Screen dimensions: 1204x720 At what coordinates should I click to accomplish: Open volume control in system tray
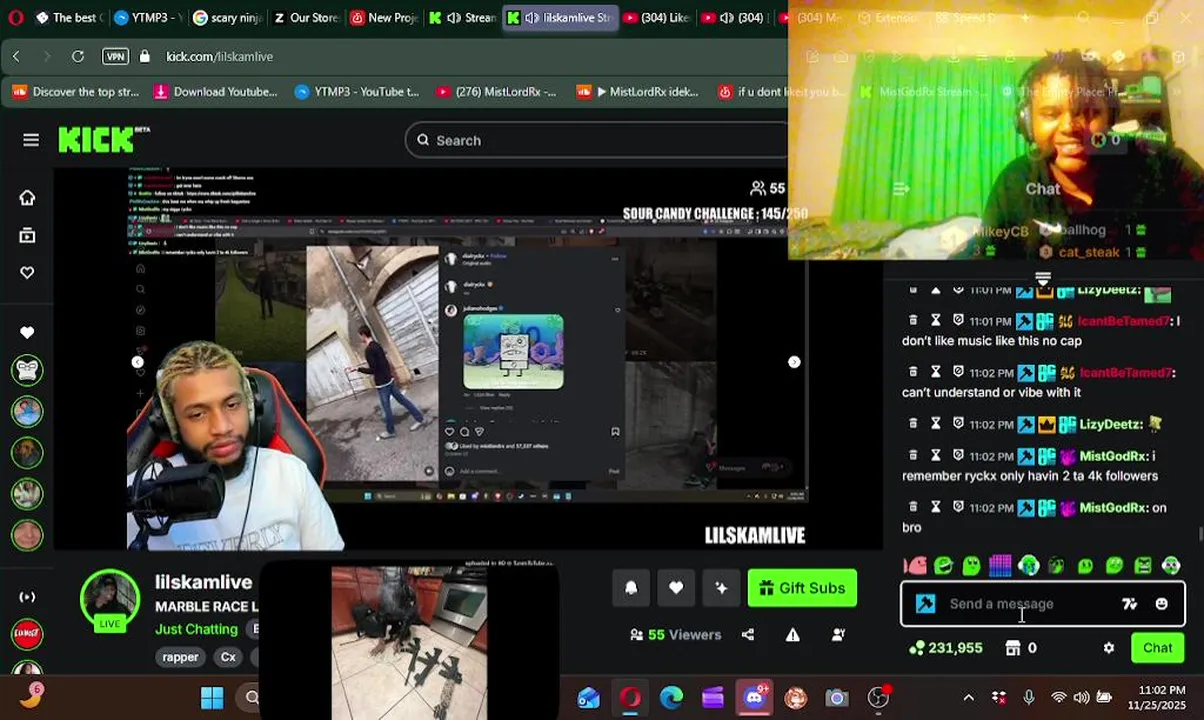tap(1082, 698)
